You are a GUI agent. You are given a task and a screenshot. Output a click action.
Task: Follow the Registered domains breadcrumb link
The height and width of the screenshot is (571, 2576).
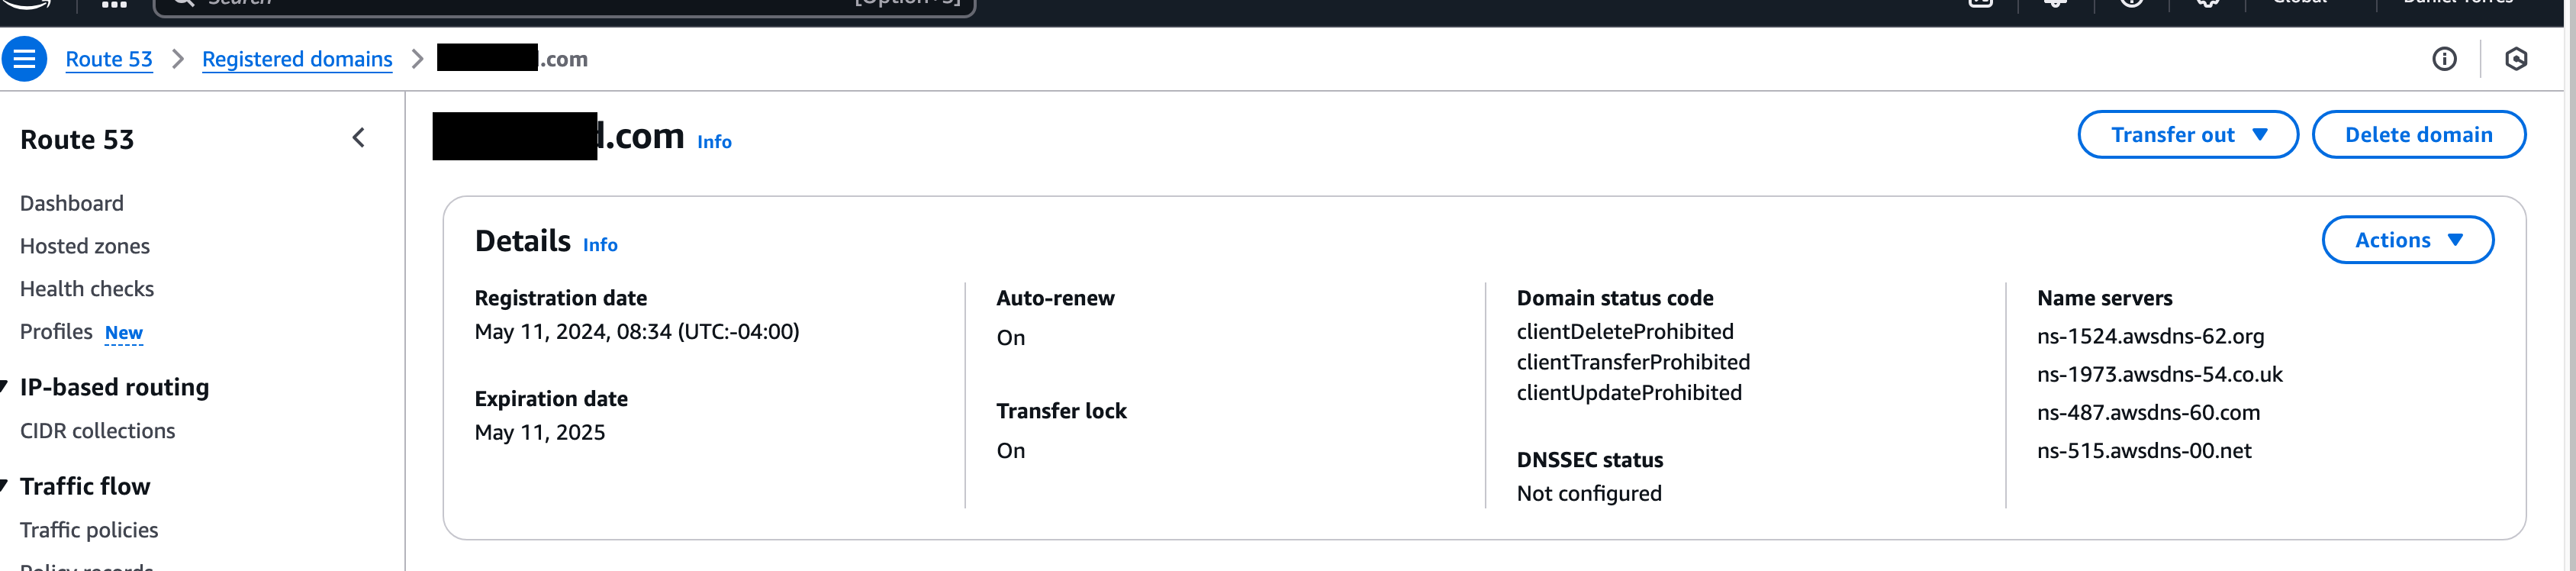point(297,59)
